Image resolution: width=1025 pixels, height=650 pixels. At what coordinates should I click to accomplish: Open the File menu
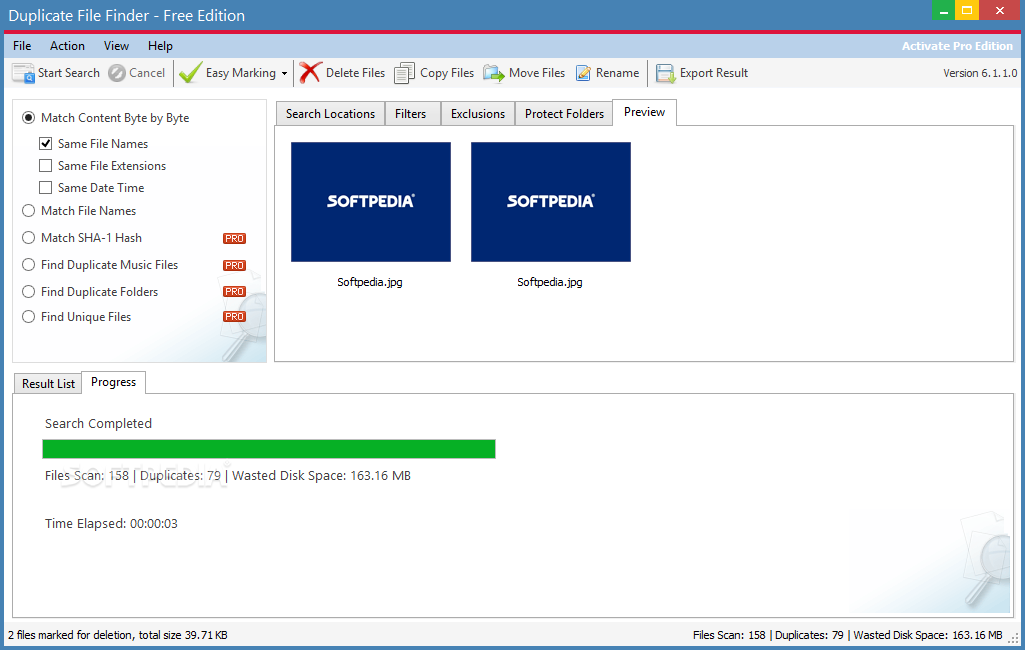22,46
